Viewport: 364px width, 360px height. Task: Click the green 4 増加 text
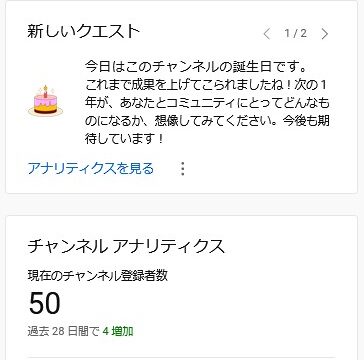(x=118, y=331)
